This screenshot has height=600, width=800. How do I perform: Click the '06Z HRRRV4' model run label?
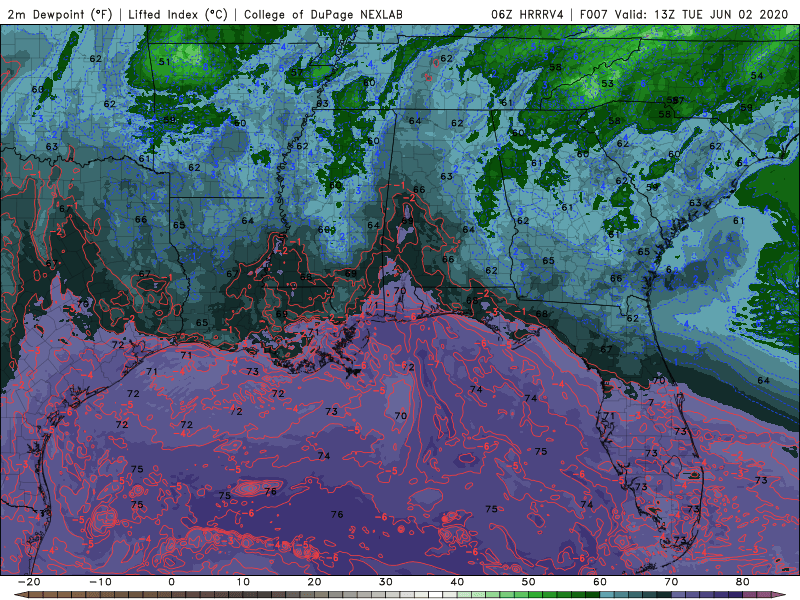527,14
